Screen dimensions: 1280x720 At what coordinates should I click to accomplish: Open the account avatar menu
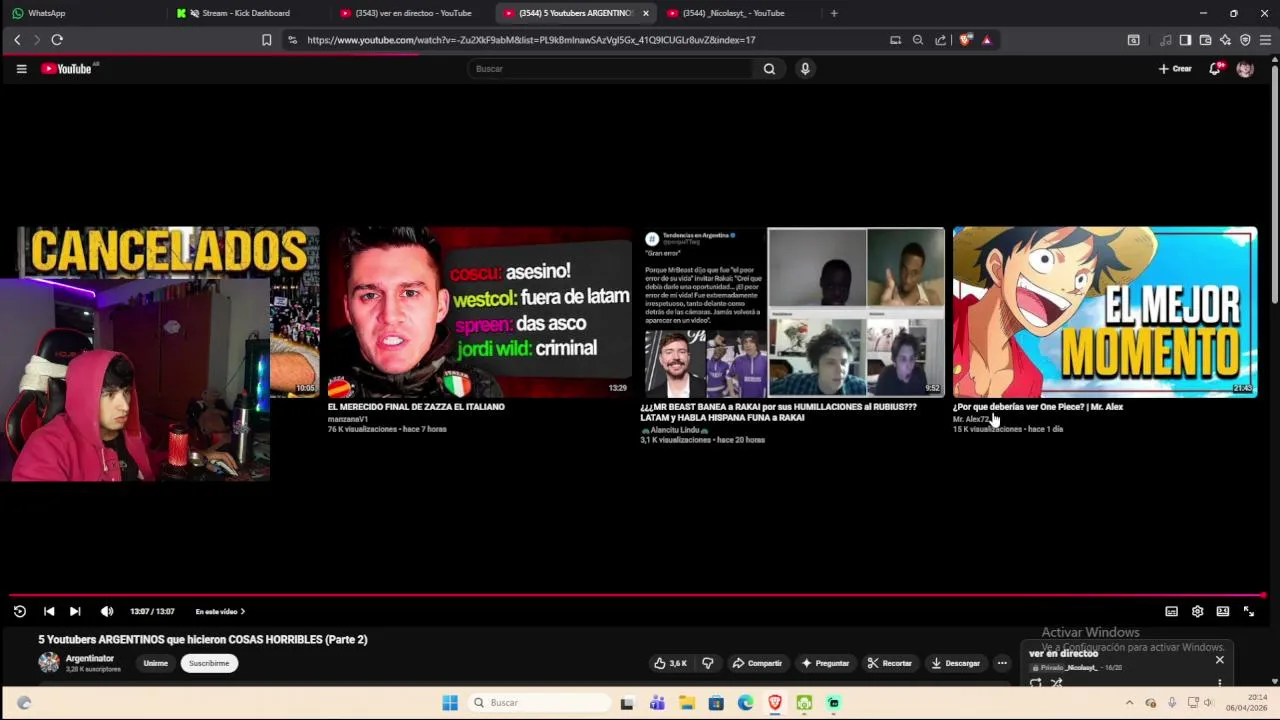click(1245, 69)
